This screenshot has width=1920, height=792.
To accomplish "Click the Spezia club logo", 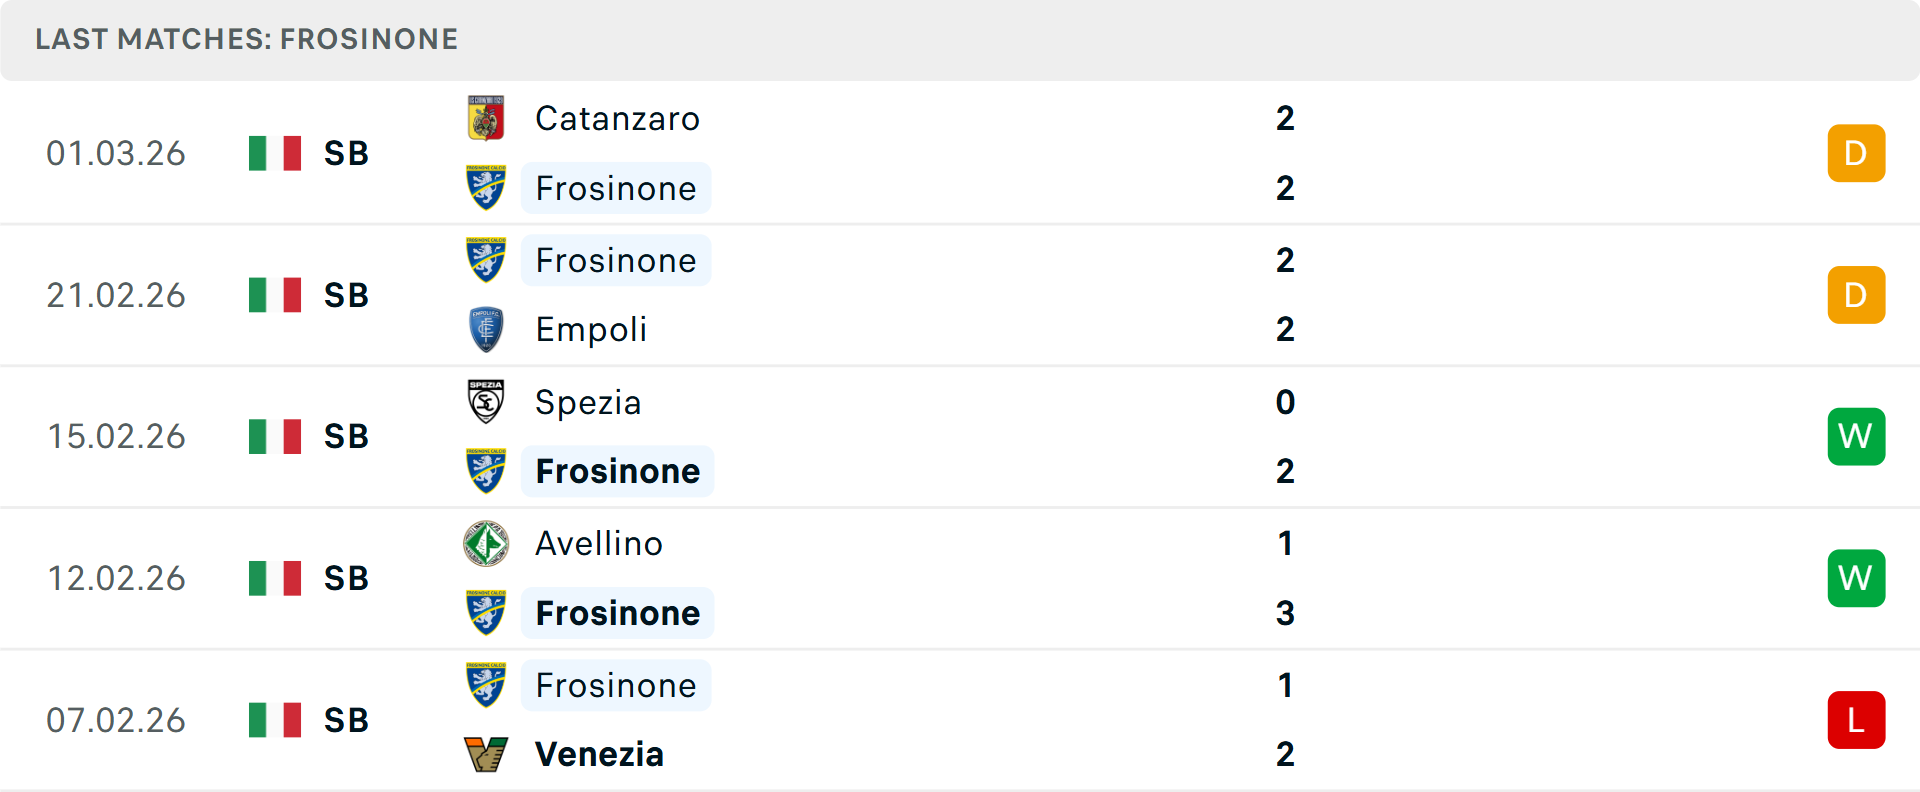I will point(485,402).
